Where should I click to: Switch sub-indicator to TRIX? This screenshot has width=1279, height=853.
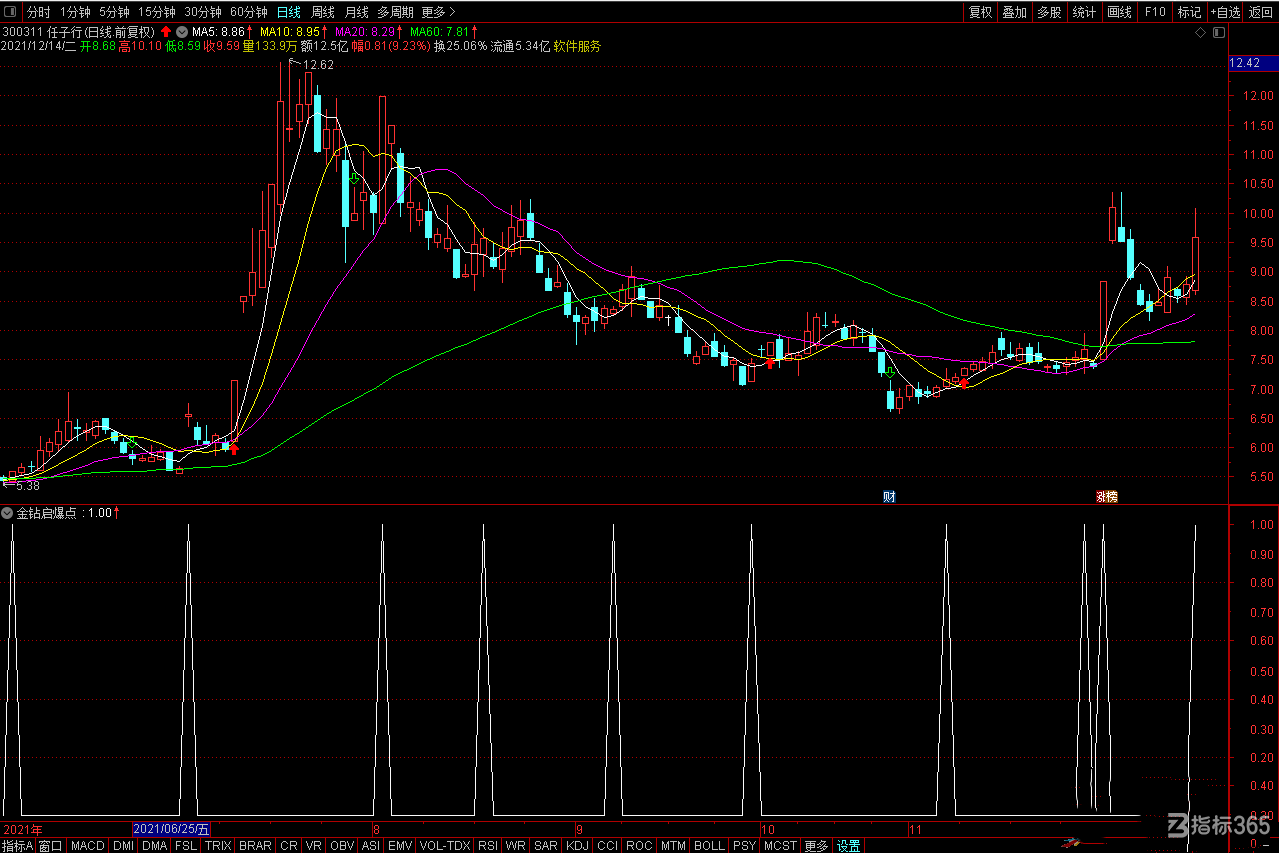coord(218,845)
